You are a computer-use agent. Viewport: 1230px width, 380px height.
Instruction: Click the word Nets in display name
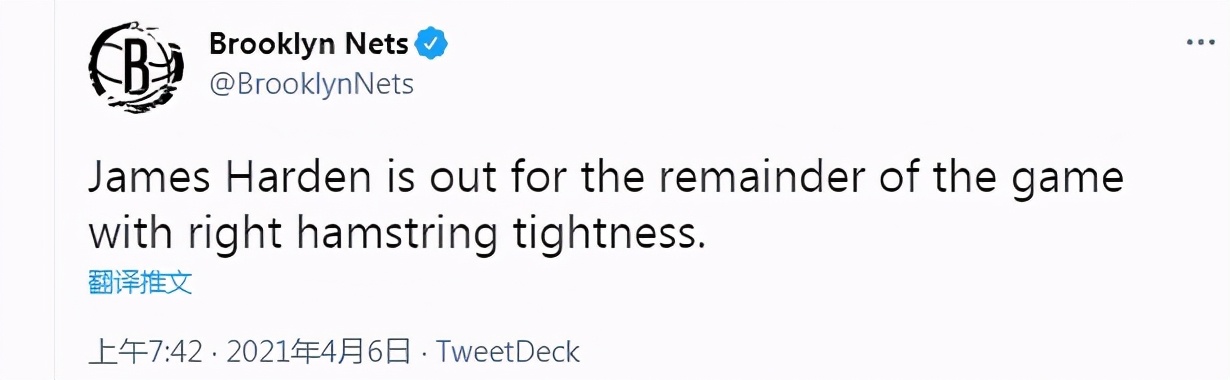point(376,44)
